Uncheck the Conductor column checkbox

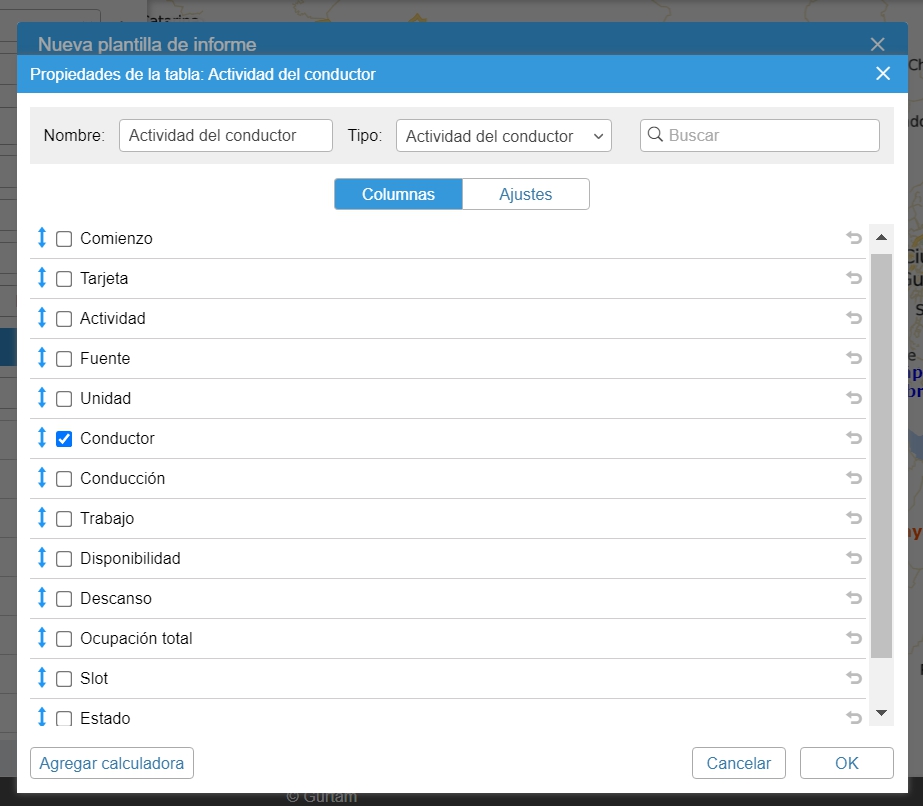point(64,439)
